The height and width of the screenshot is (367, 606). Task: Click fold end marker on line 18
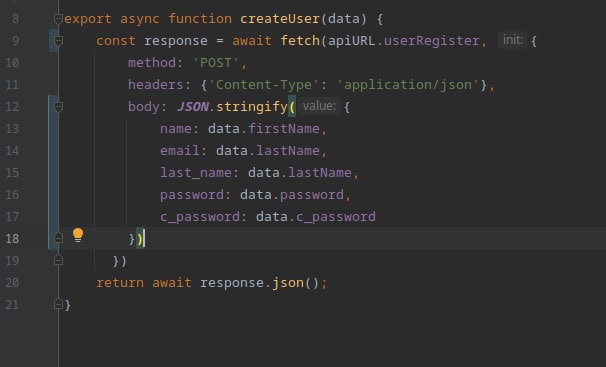click(x=58, y=238)
